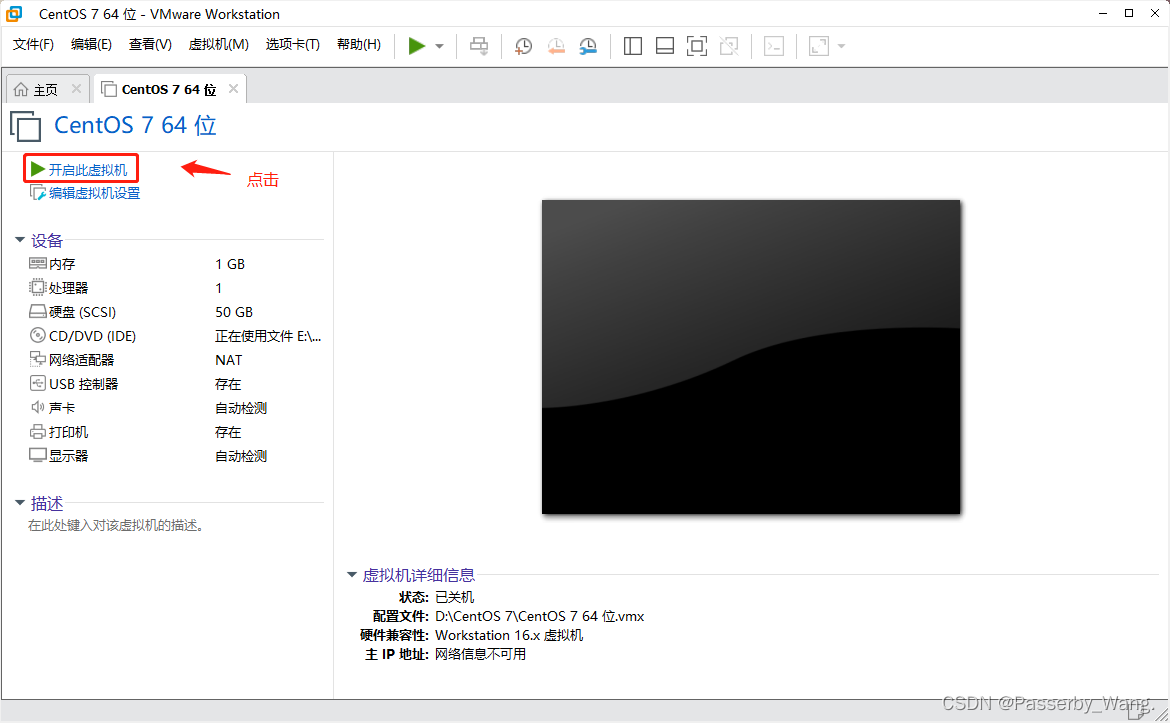Minimize the VMware Workstation window
This screenshot has height=723, width=1170.
(1103, 13)
